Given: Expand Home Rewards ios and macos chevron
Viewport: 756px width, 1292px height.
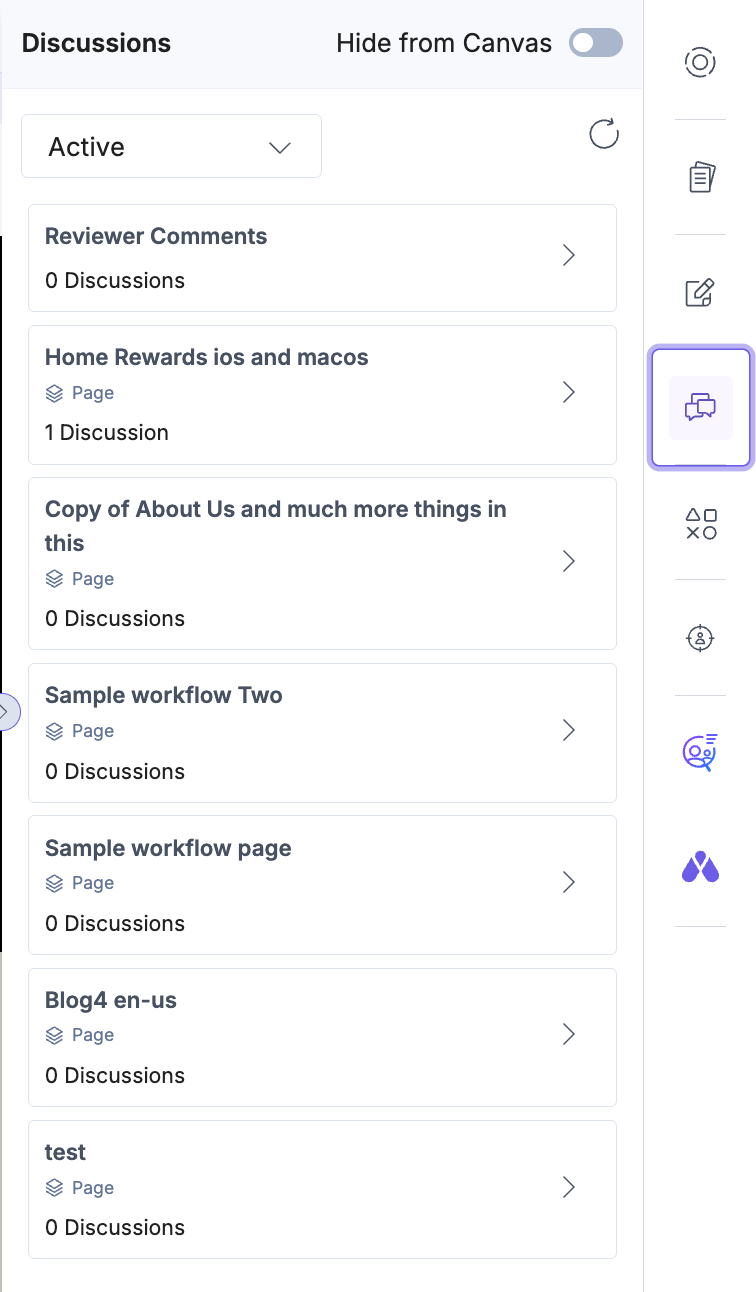Looking at the screenshot, I should click(569, 392).
